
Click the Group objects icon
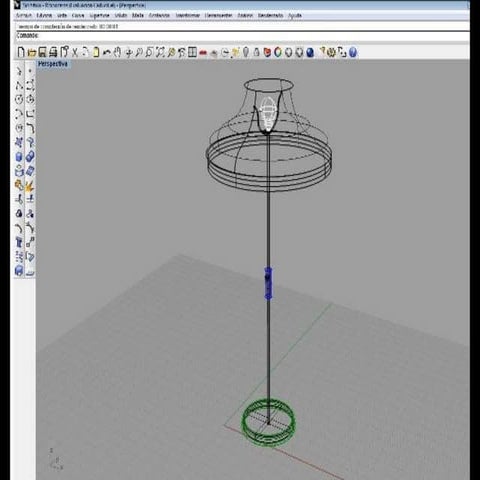pos(19,214)
